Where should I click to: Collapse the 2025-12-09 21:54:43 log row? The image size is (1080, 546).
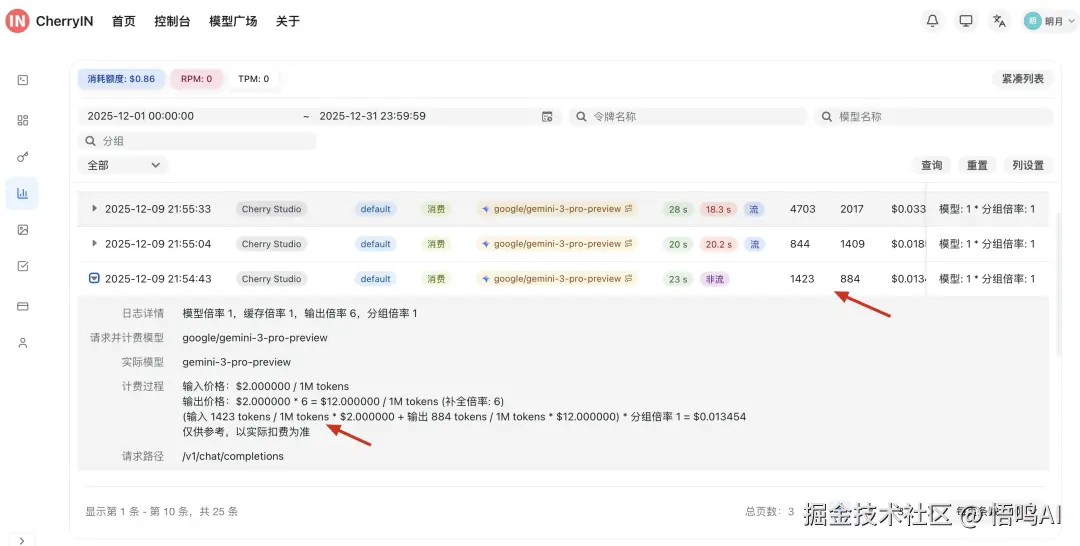point(94,279)
